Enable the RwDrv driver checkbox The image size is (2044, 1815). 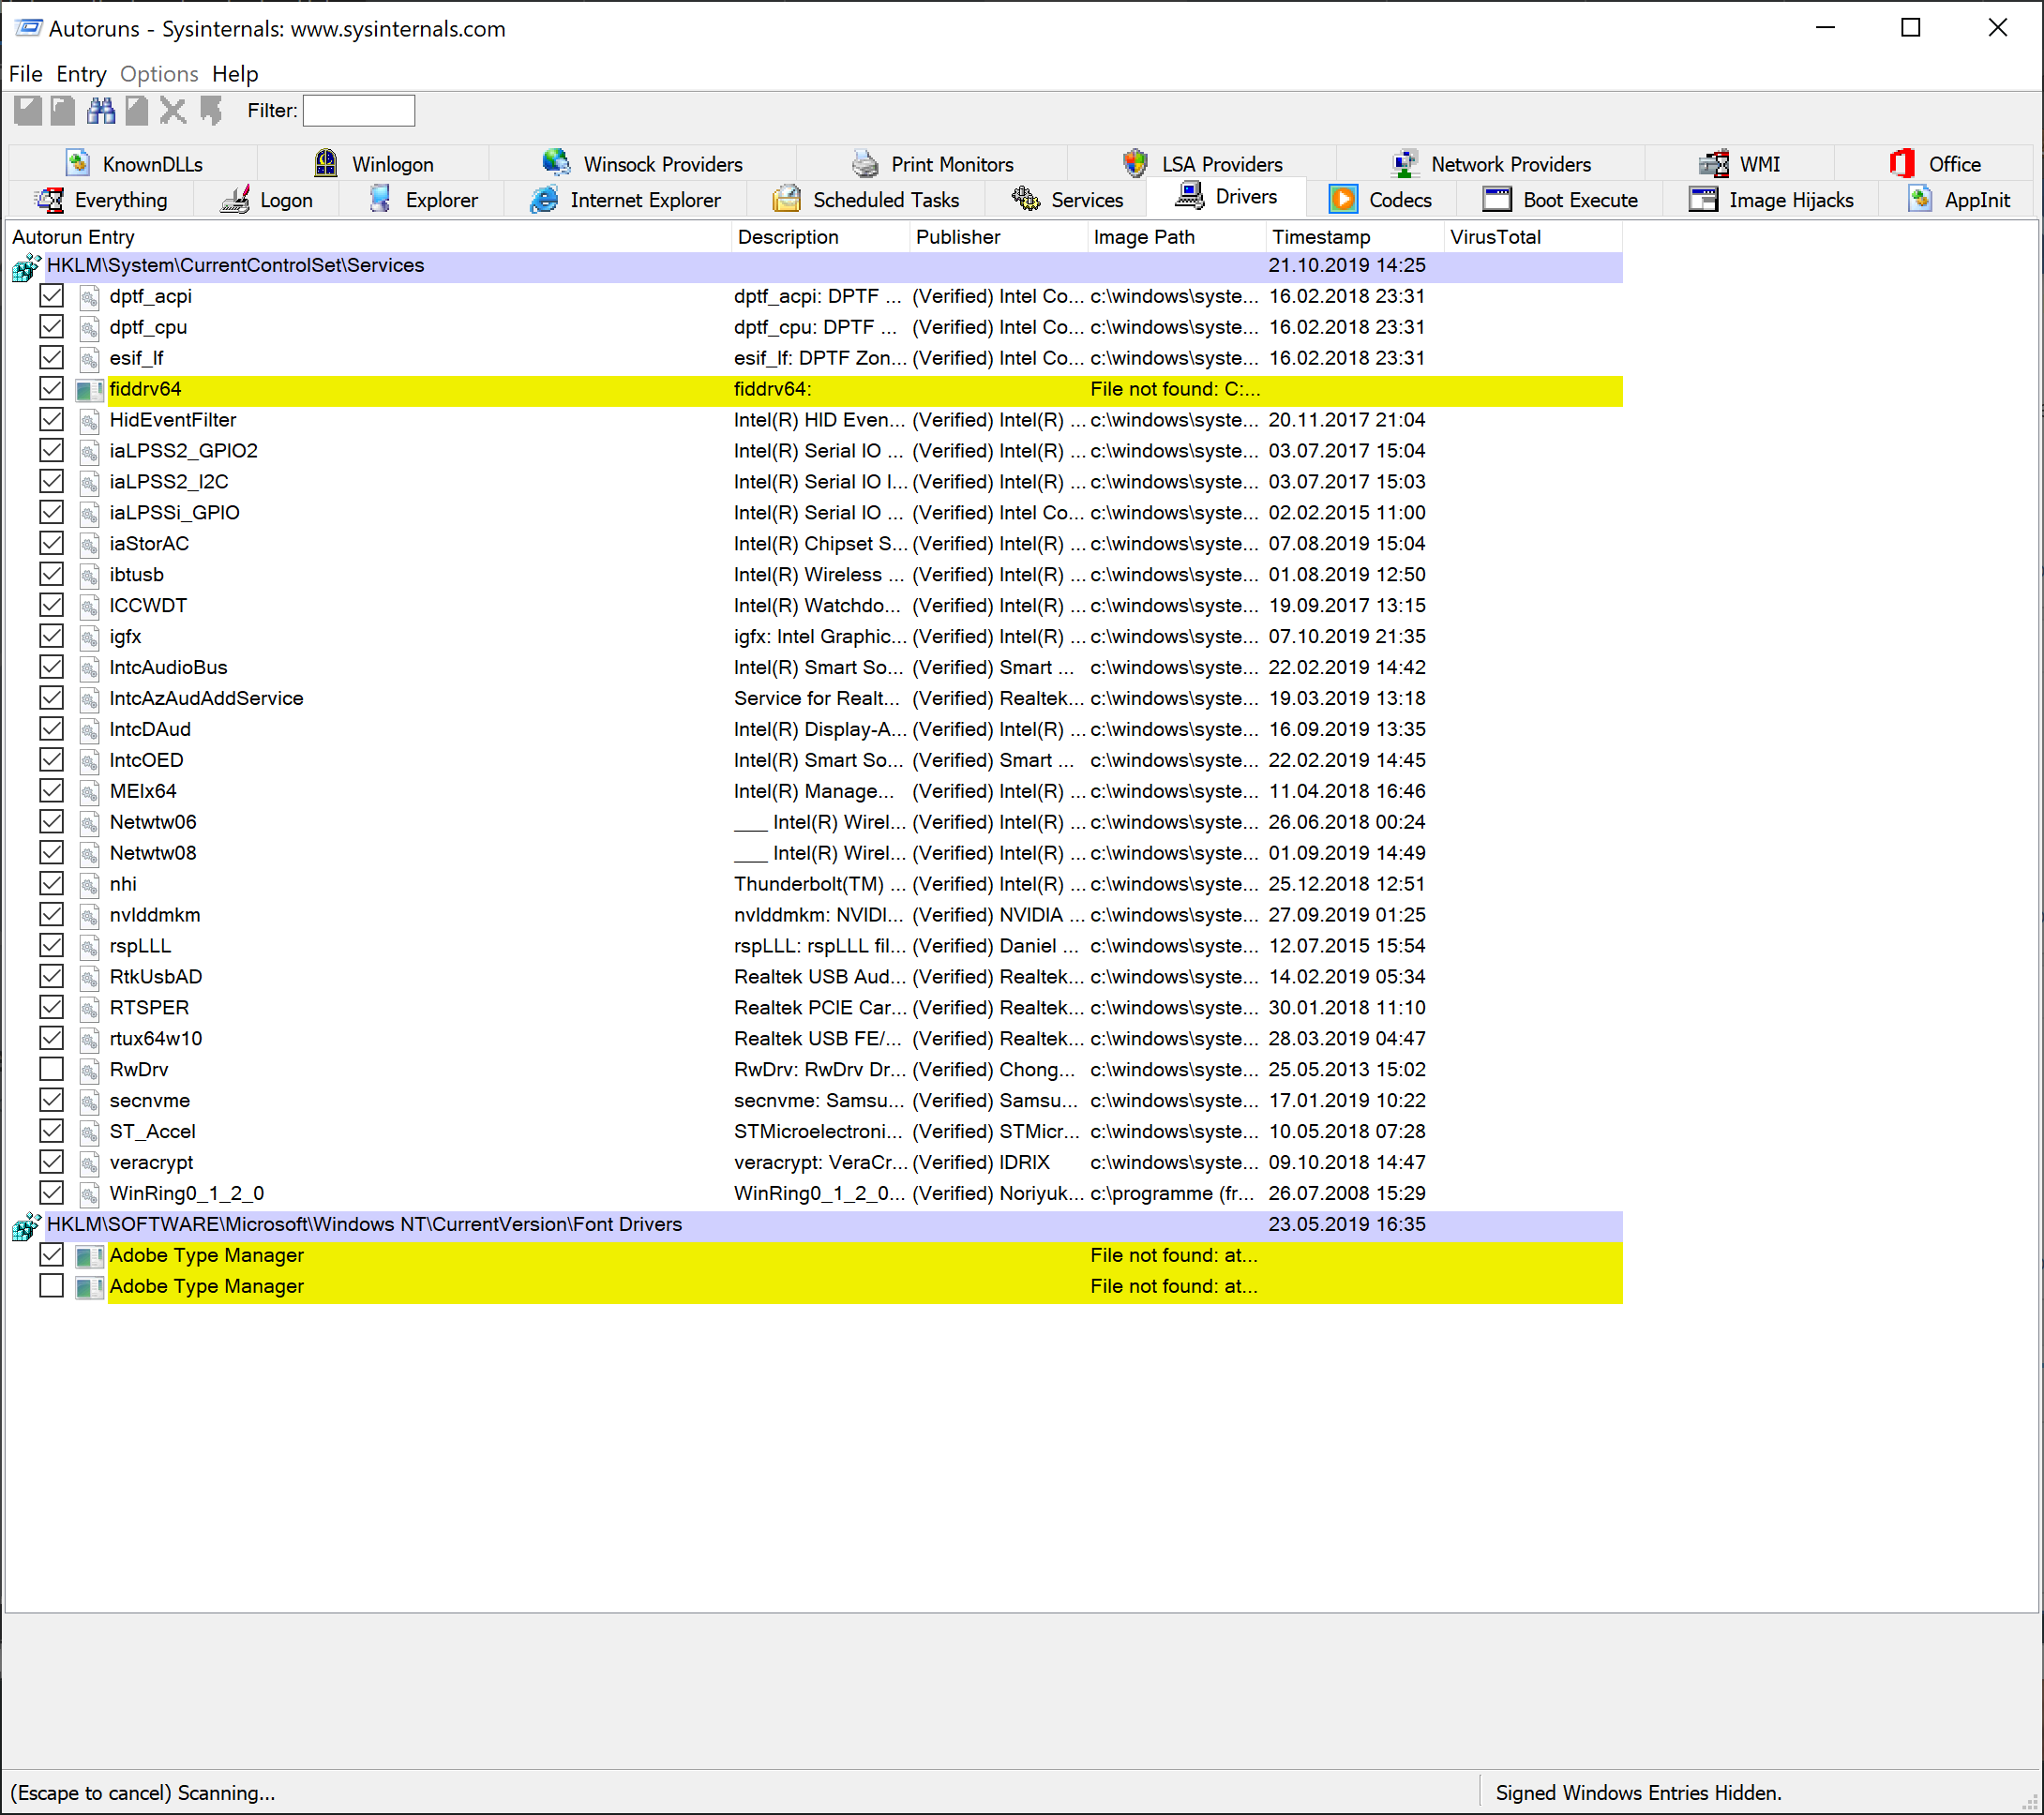(52, 1070)
